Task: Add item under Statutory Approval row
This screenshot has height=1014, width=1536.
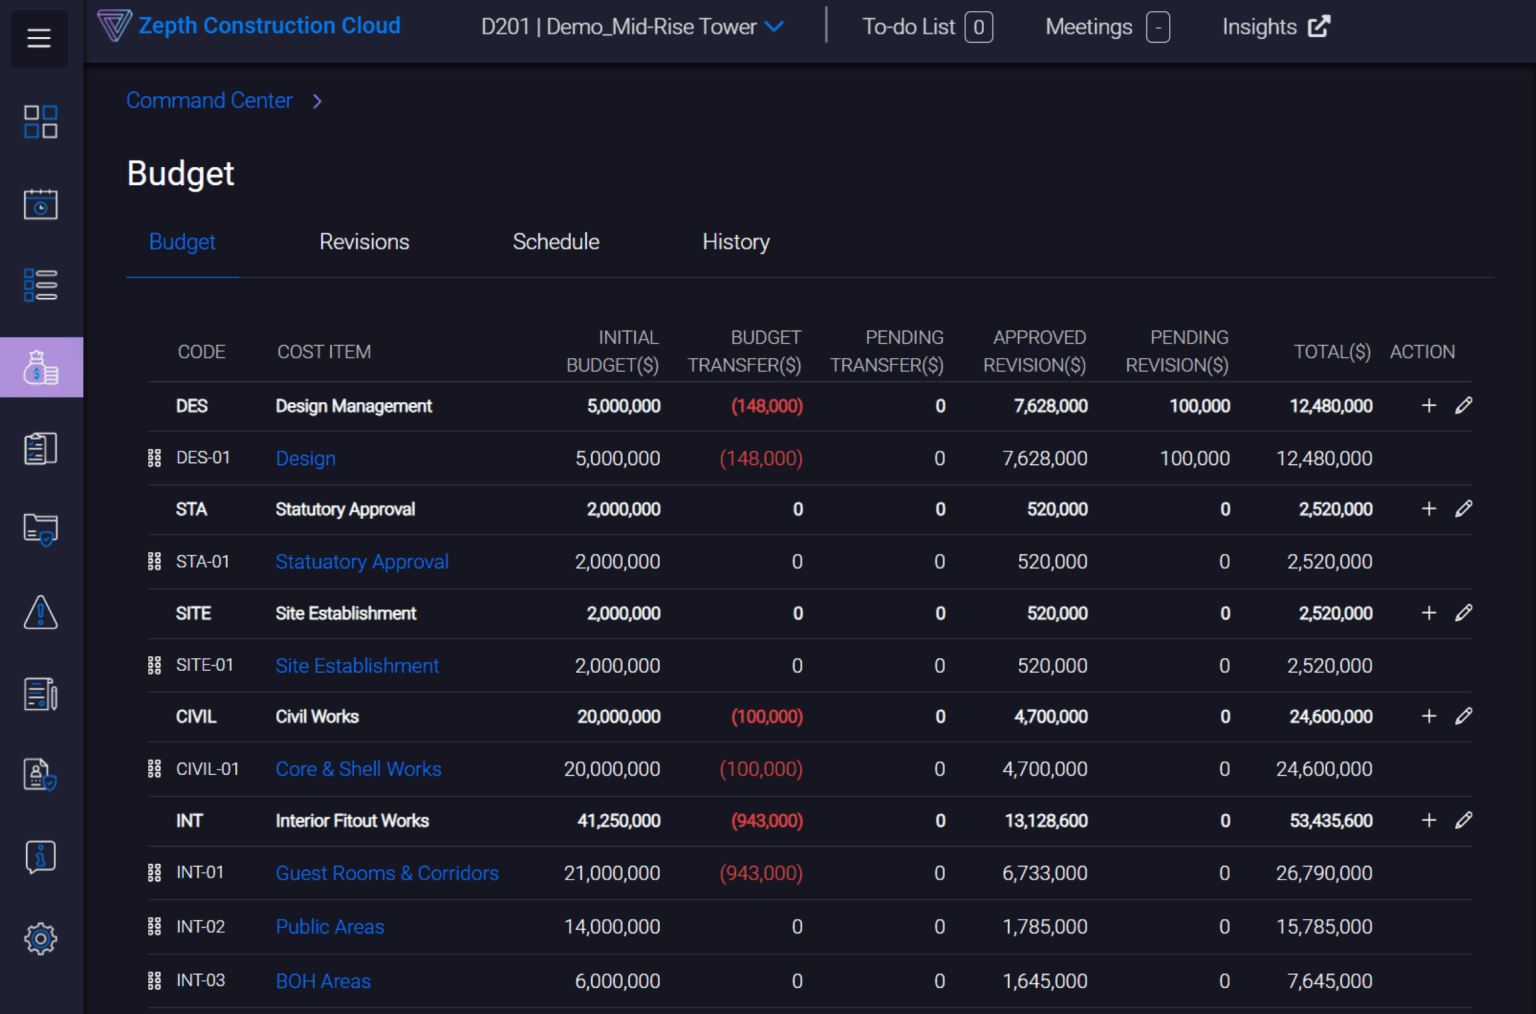Action: 1429,509
